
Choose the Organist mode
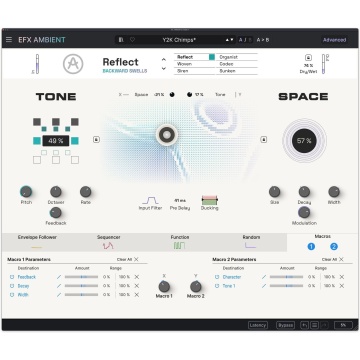click(x=237, y=57)
